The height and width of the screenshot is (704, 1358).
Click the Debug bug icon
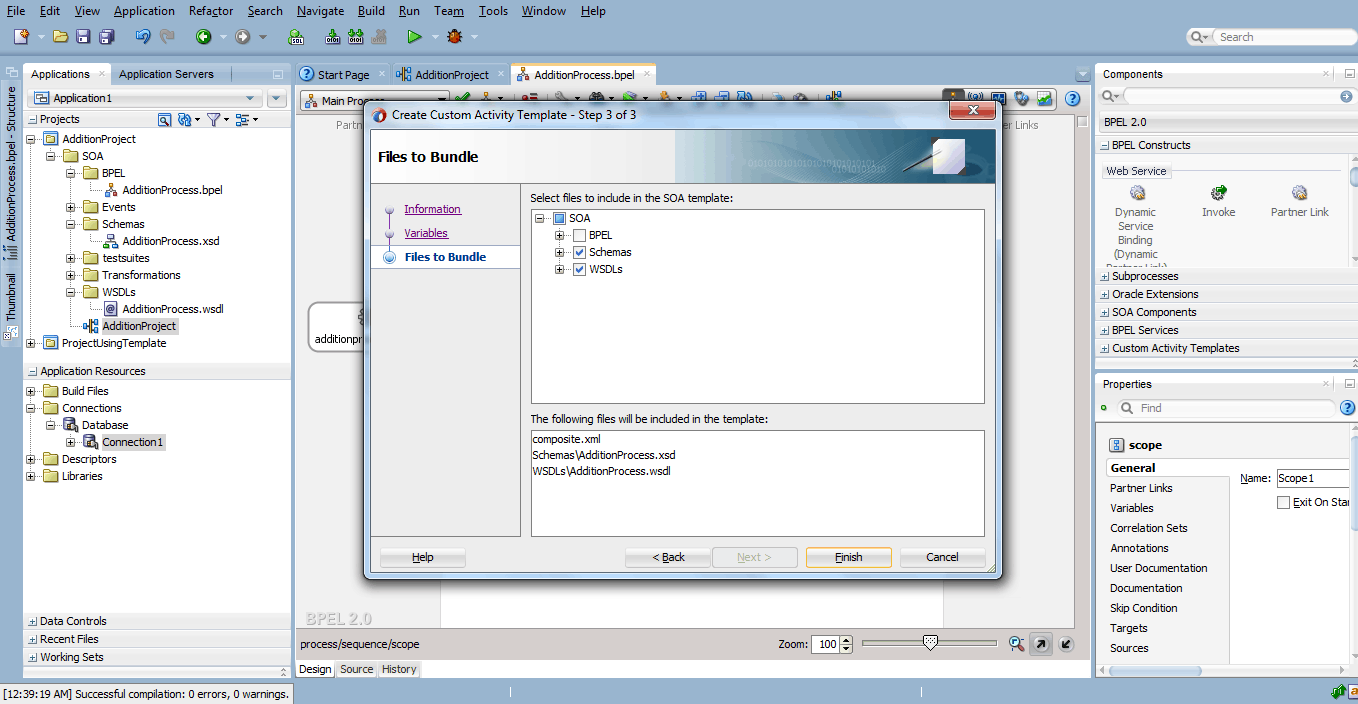[455, 37]
